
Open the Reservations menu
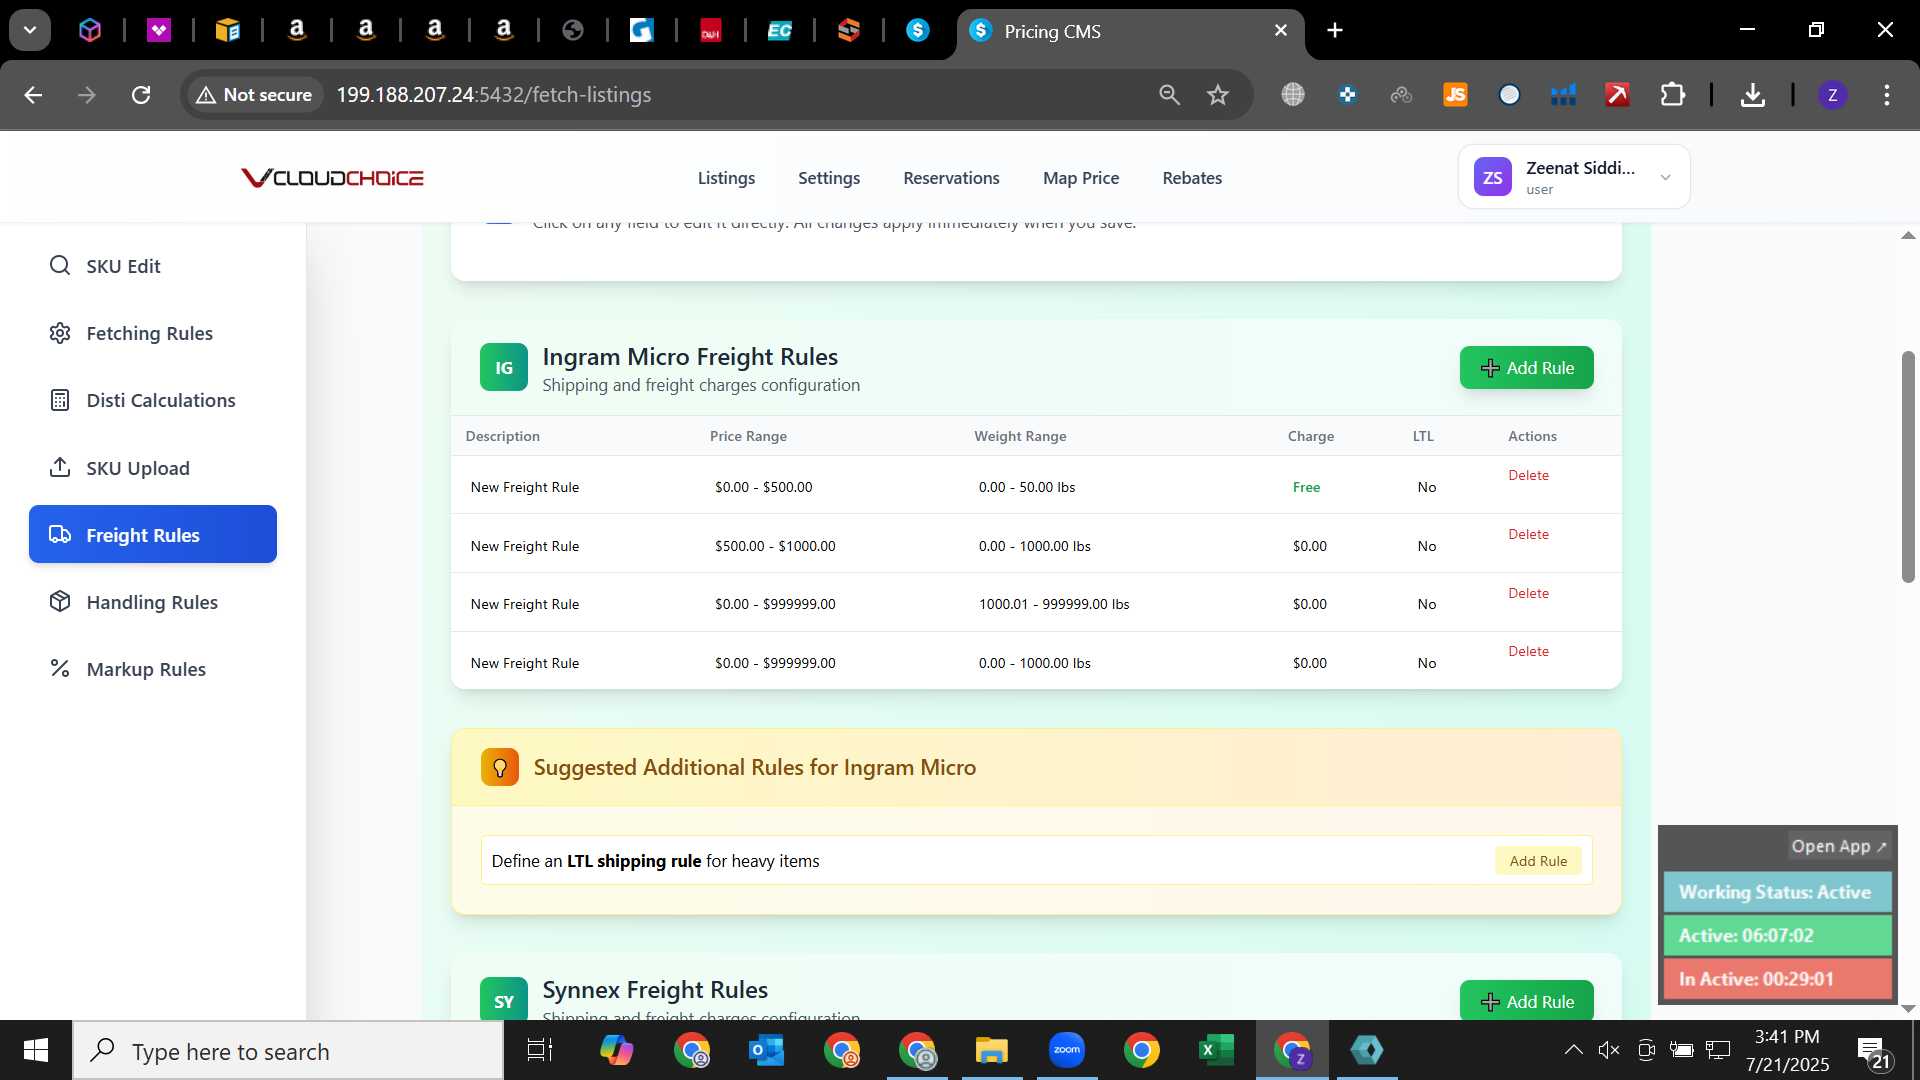click(951, 178)
